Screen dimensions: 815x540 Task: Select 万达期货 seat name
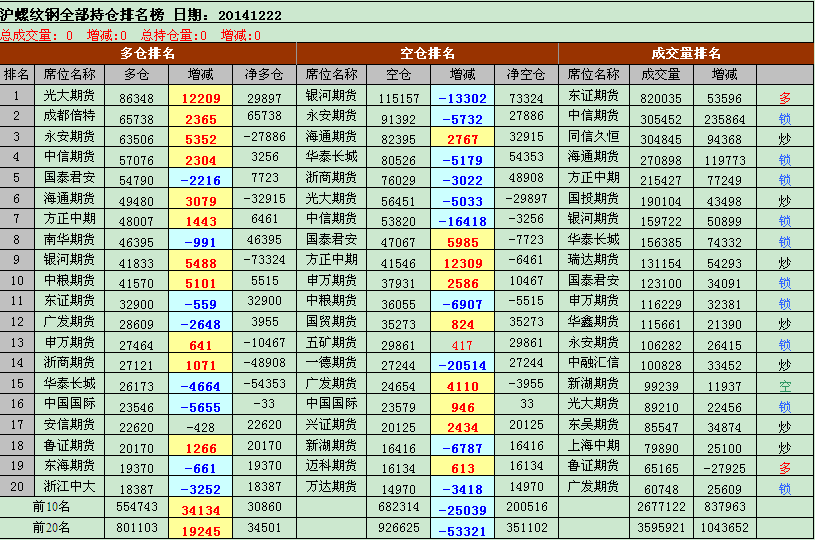tap(331, 486)
